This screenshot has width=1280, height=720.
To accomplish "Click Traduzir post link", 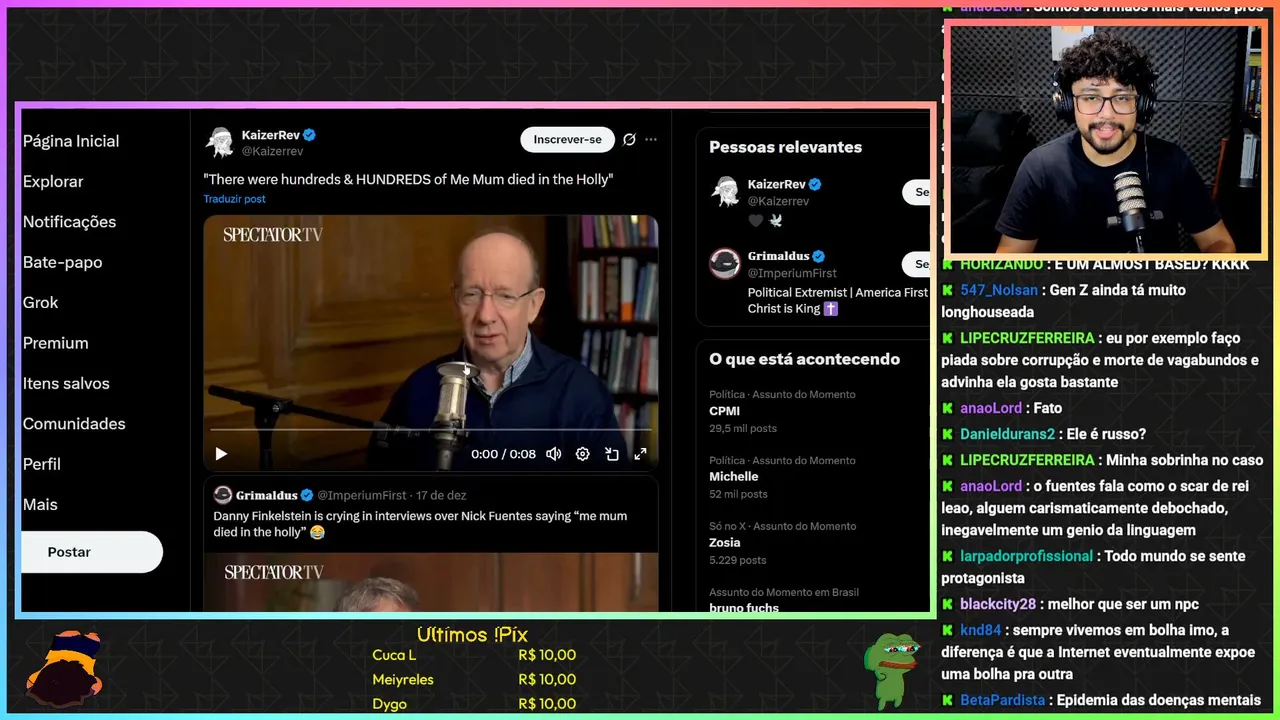I will pos(235,199).
